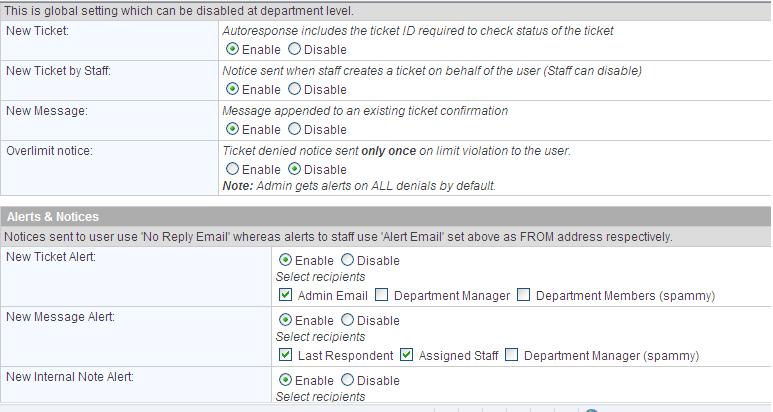
Task: Check Department Manager (spammy) for New Message Alert
Action: [512, 355]
